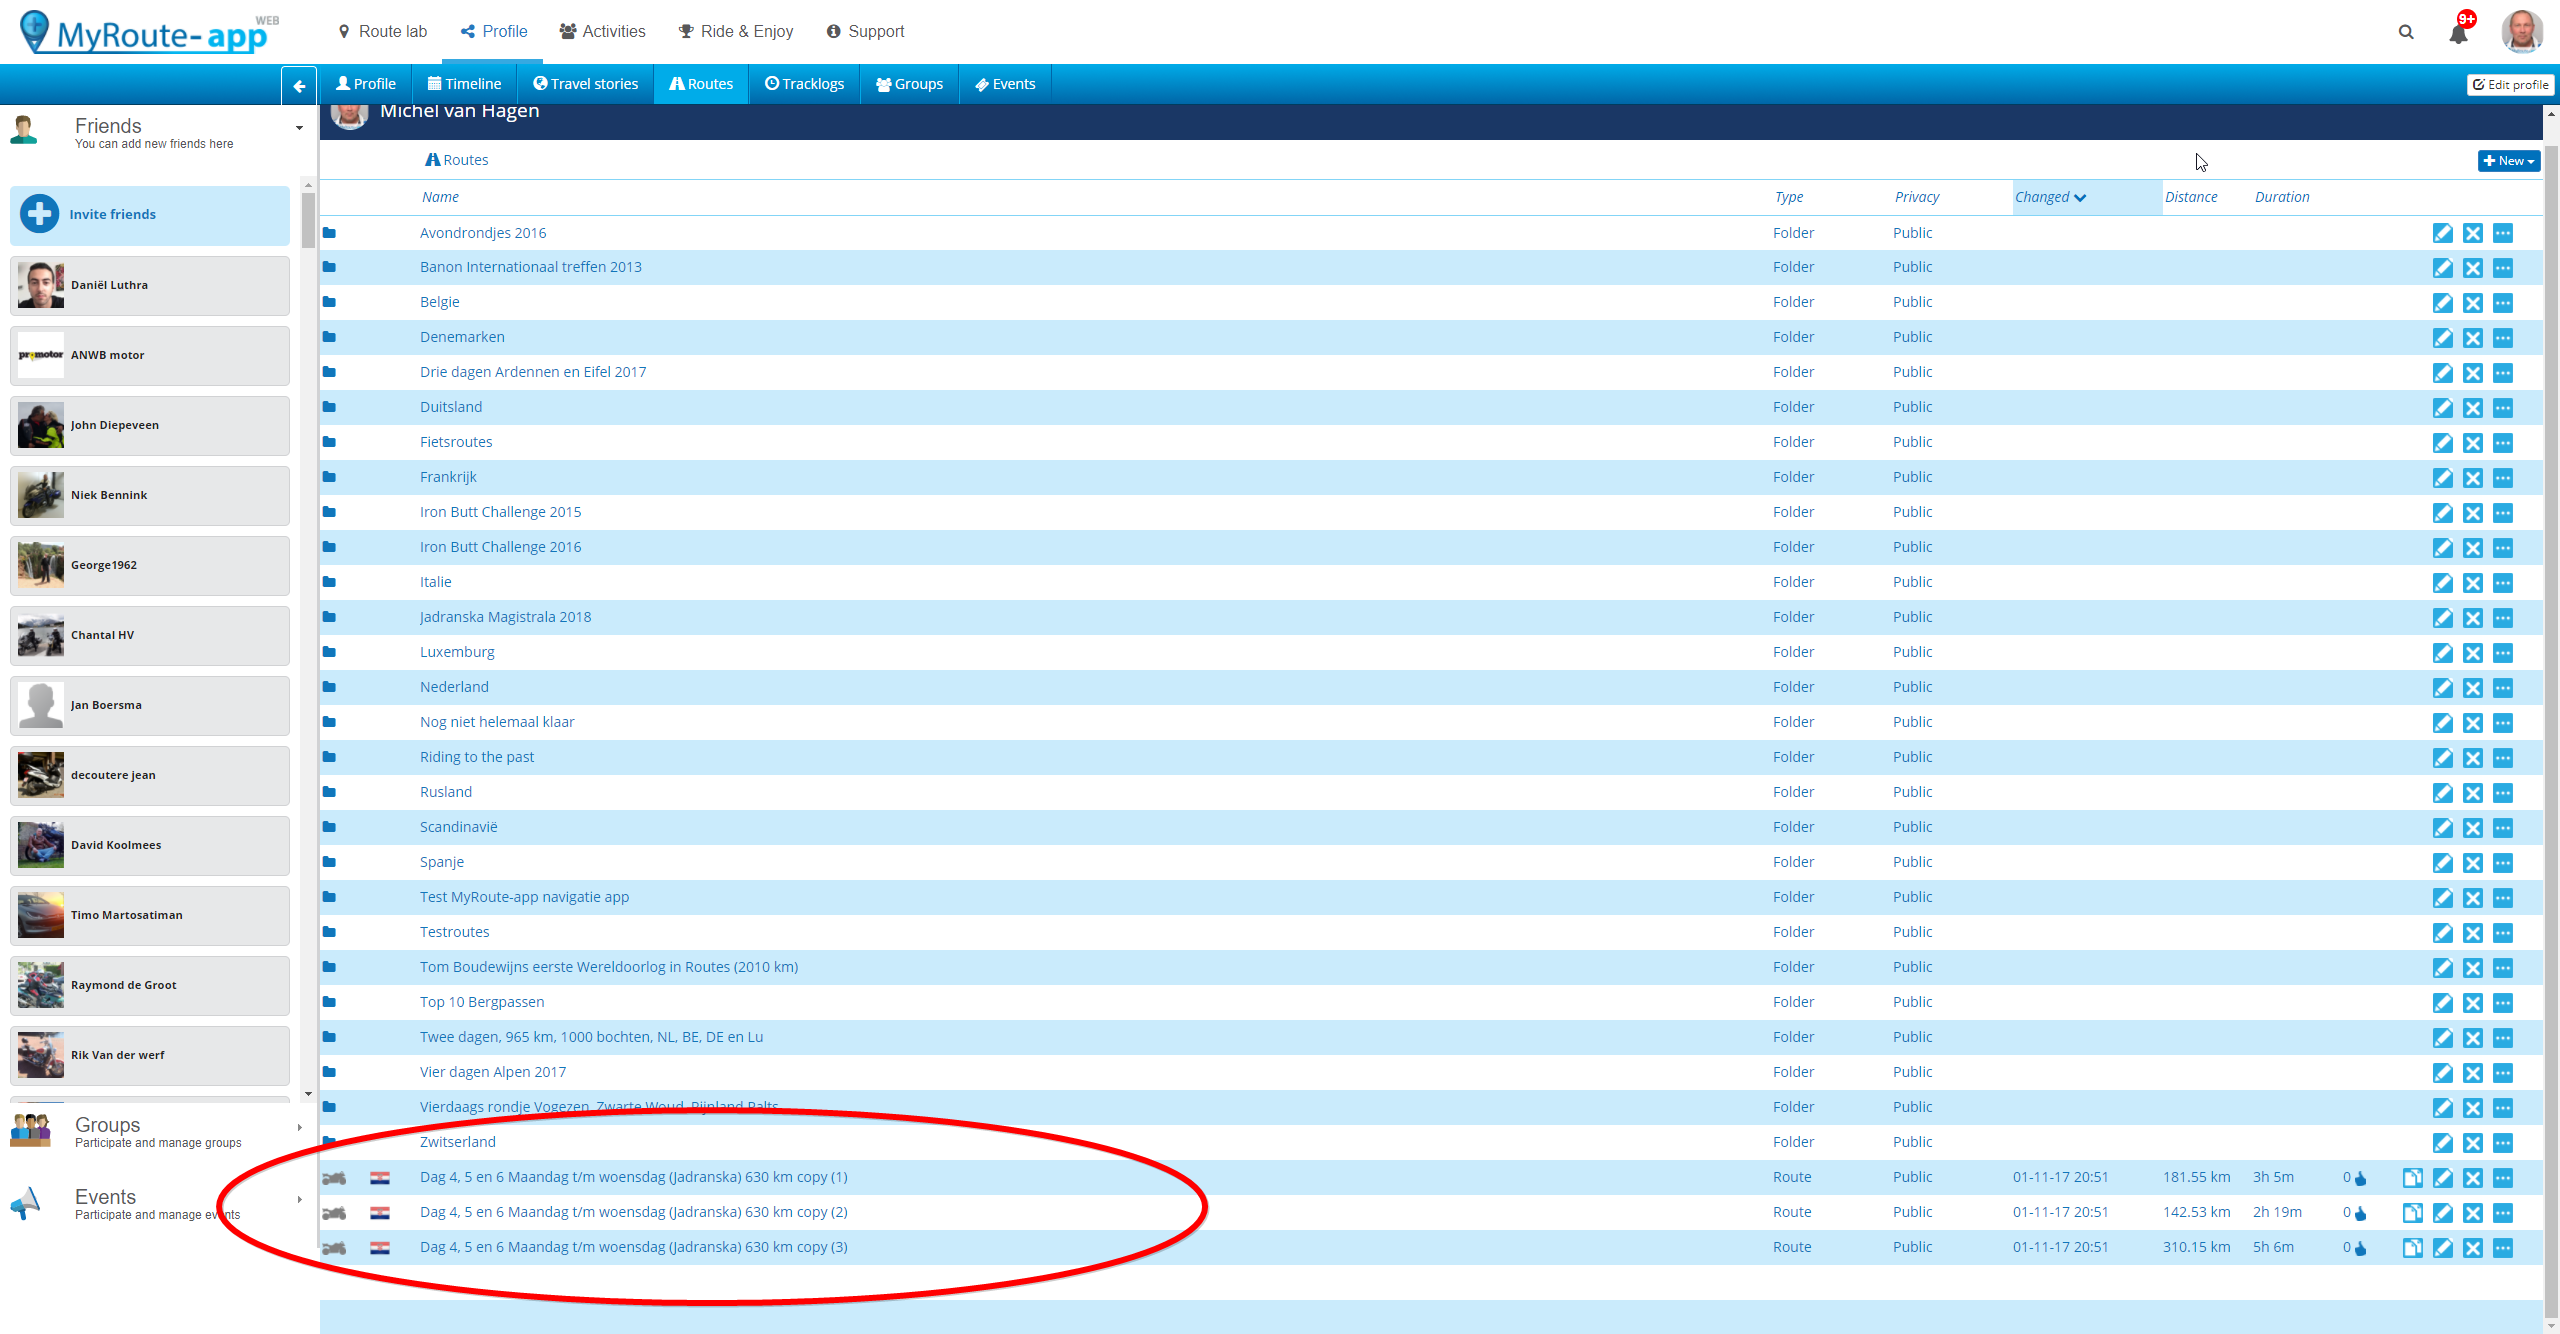Viewport: 2560px width, 1334px height.
Task: Collapse the Friends panel arrow
Action: click(299, 128)
